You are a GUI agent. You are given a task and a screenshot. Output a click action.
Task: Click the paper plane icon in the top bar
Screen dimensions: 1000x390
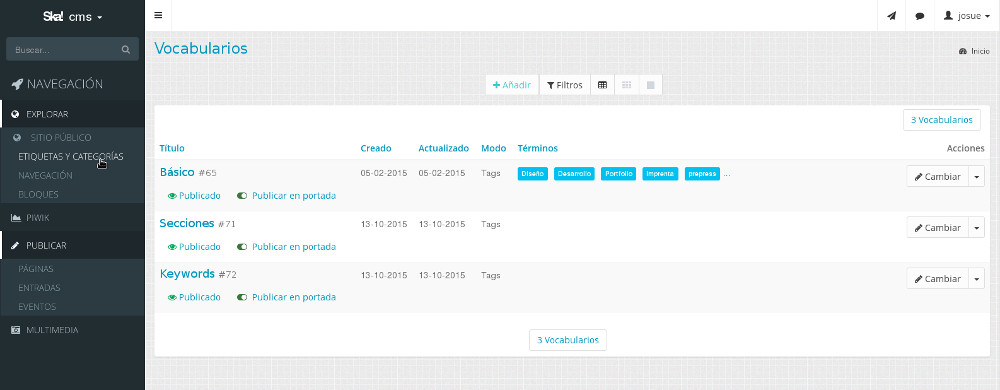pos(891,16)
